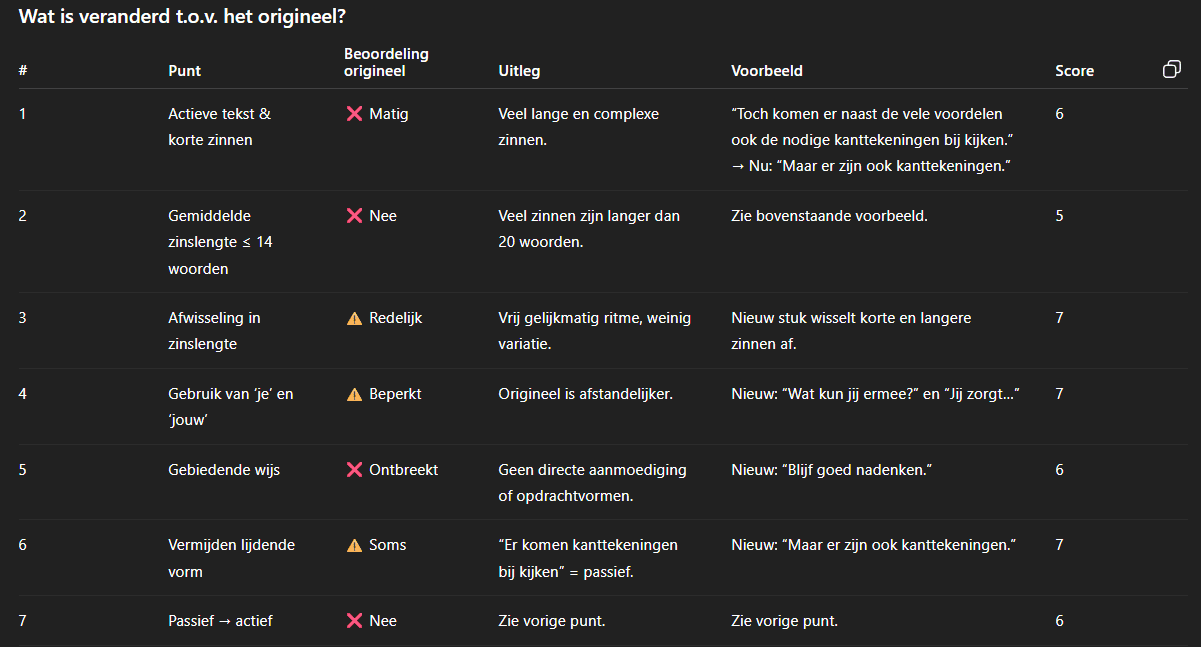Click 'Origineel is afstandelijker.' explanation cell
Screen dimensions: 1201x647
point(585,394)
